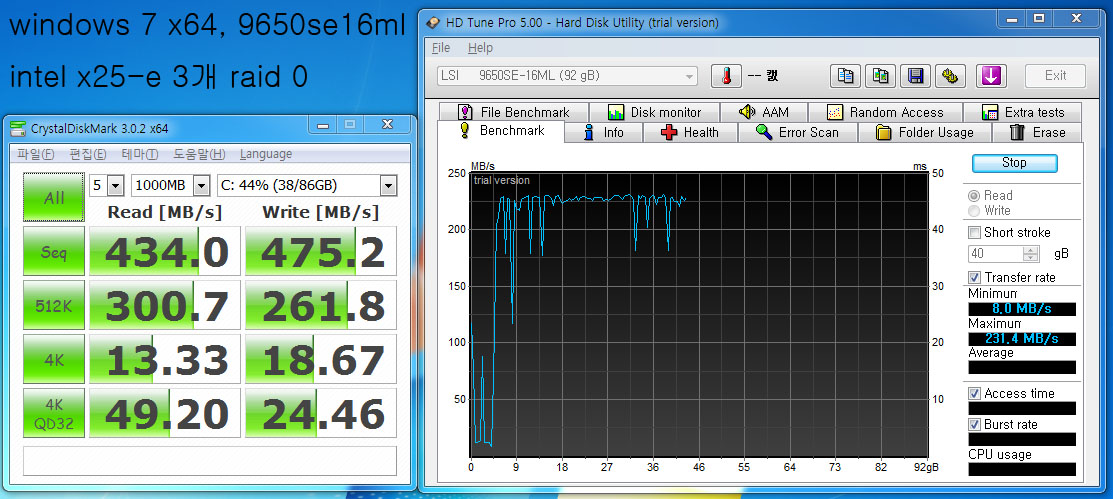
Task: Open the File Benchmark tab
Action: (514, 112)
